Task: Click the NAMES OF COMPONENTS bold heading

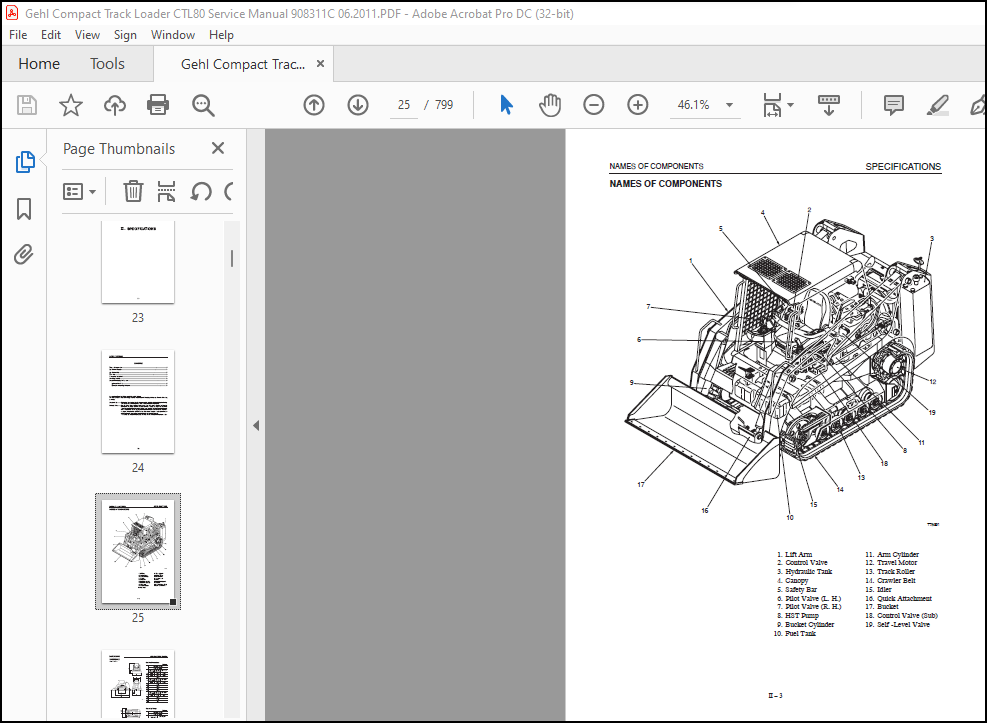Action: pyautogui.click(x=665, y=184)
